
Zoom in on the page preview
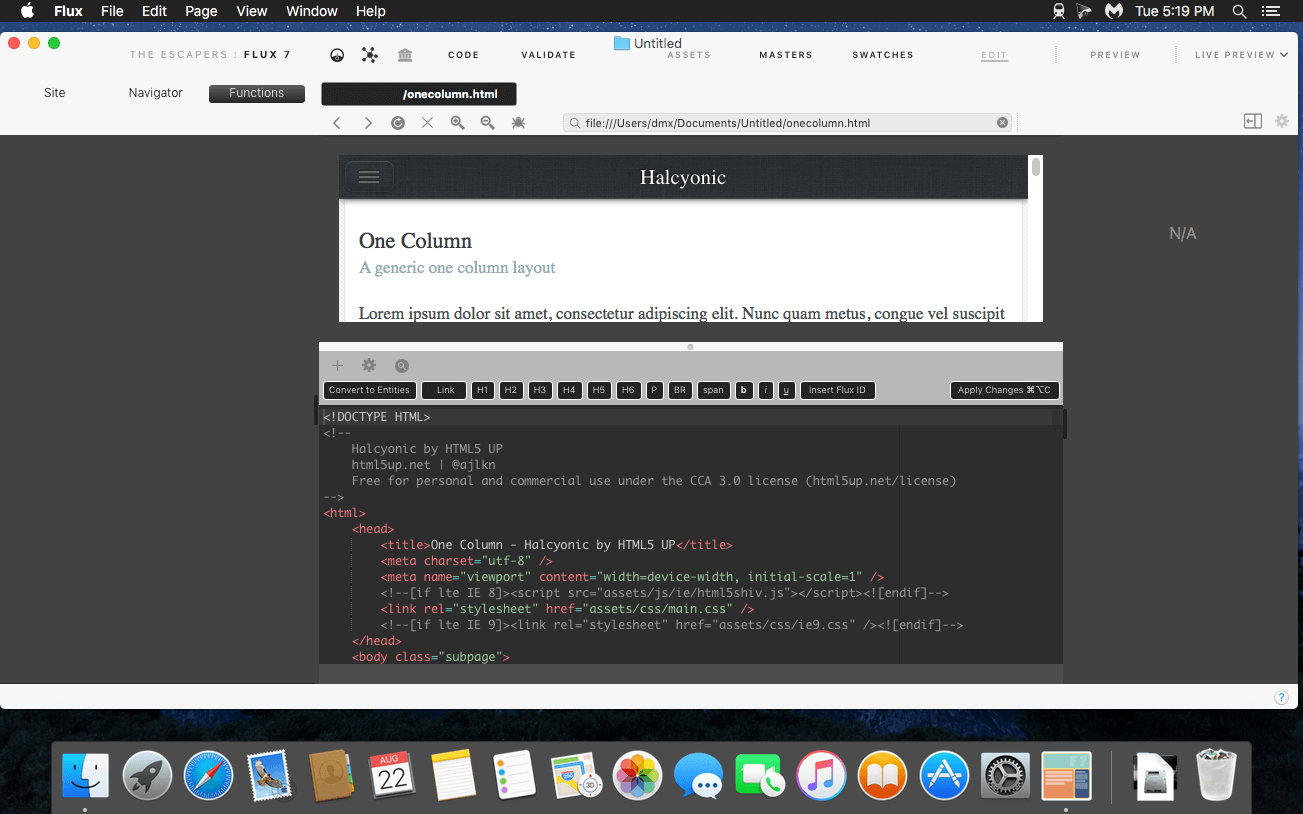pyautogui.click(x=457, y=123)
